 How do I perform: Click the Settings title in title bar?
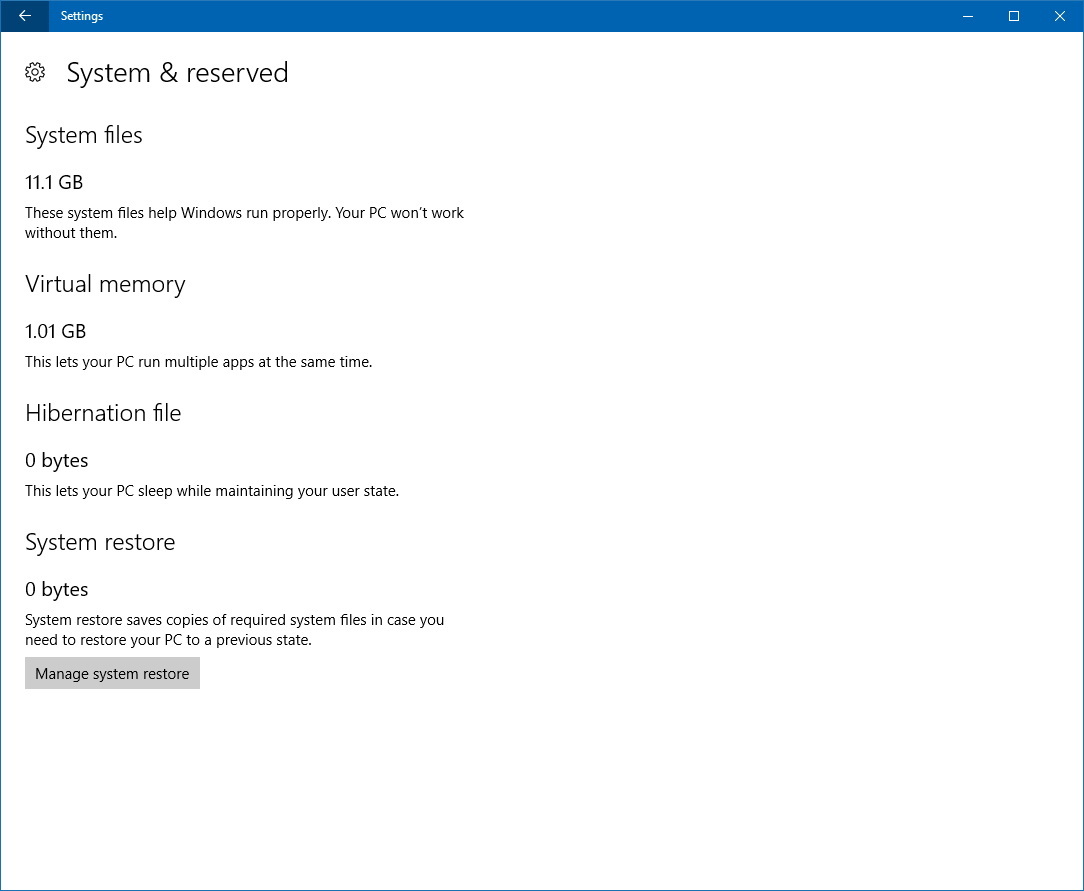tap(82, 16)
